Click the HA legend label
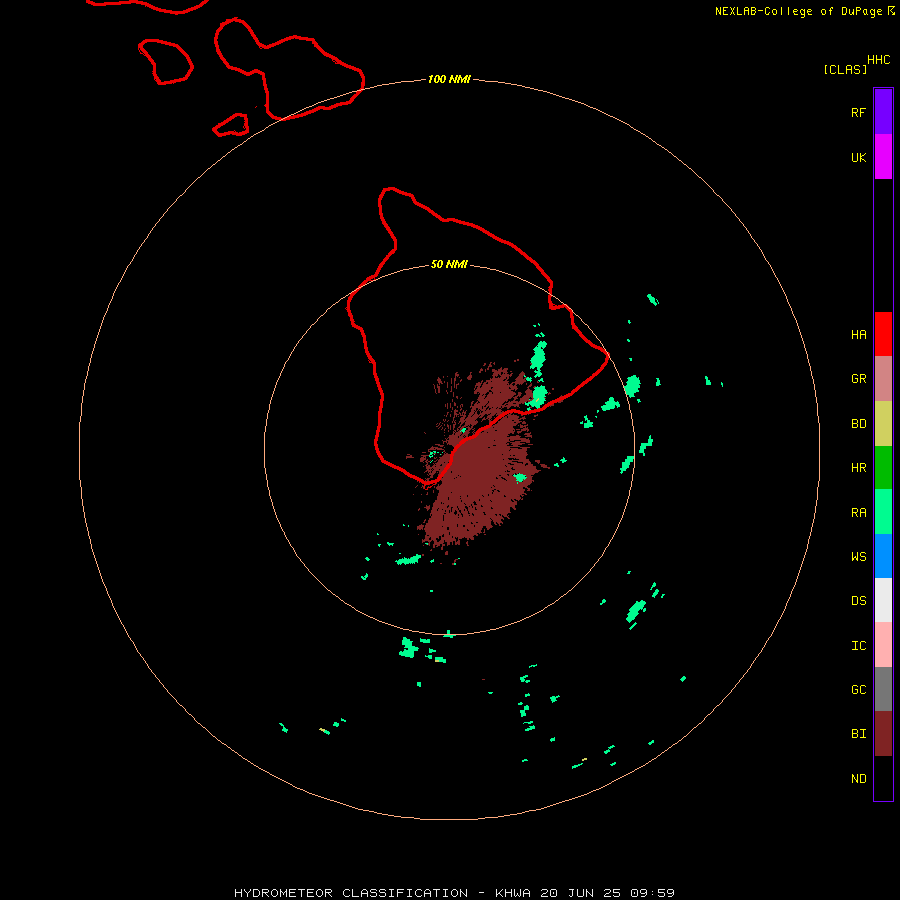 858,334
